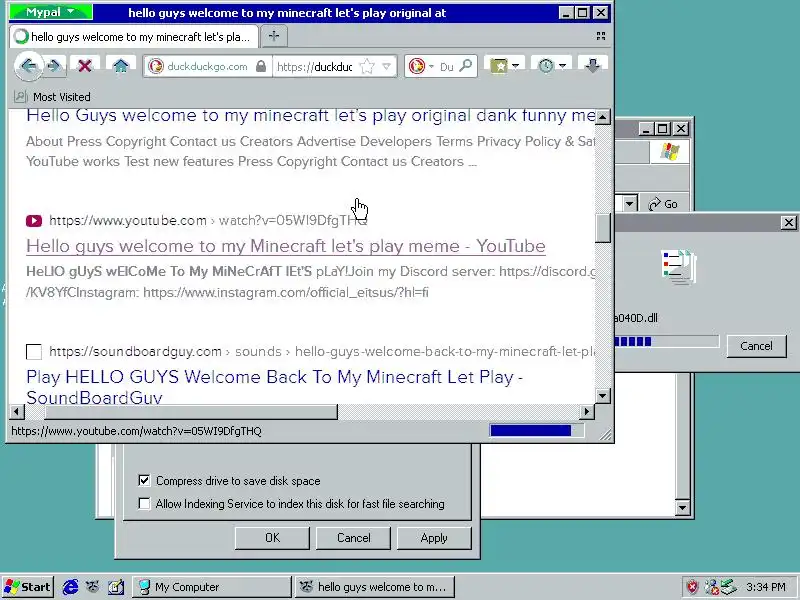This screenshot has height=600, width=800.
Task: Click the red security shield tray icon
Action: point(692,587)
